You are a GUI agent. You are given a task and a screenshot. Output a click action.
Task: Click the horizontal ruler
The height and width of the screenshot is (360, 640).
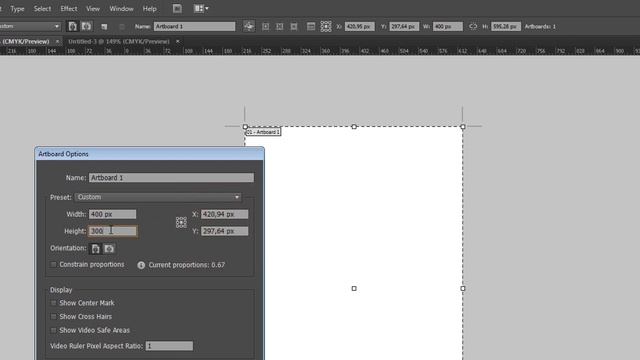[320, 51]
